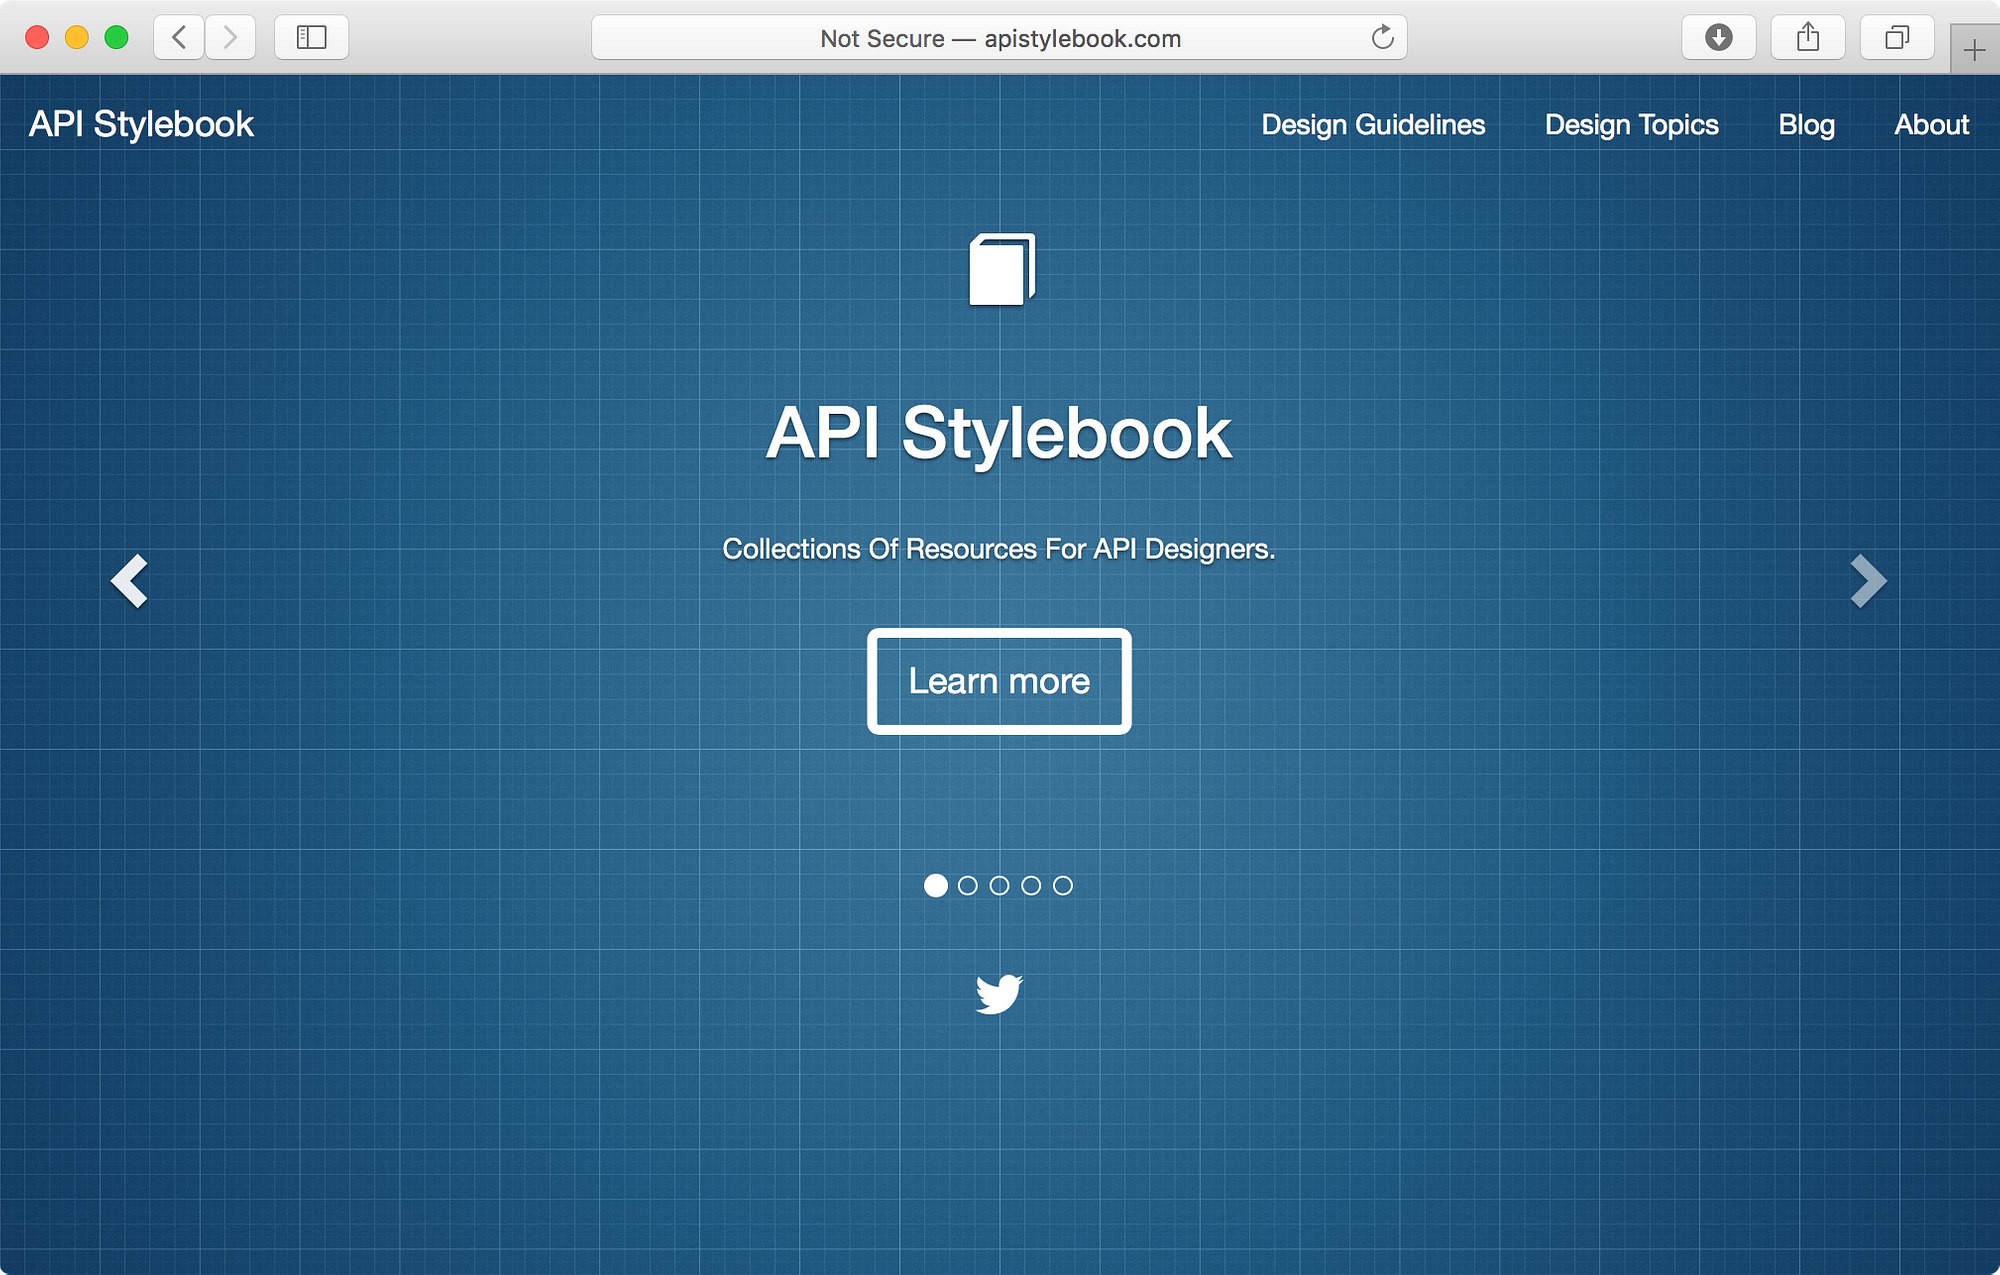Go back with Safari's back arrow
The height and width of the screenshot is (1275, 2000).
180,38
